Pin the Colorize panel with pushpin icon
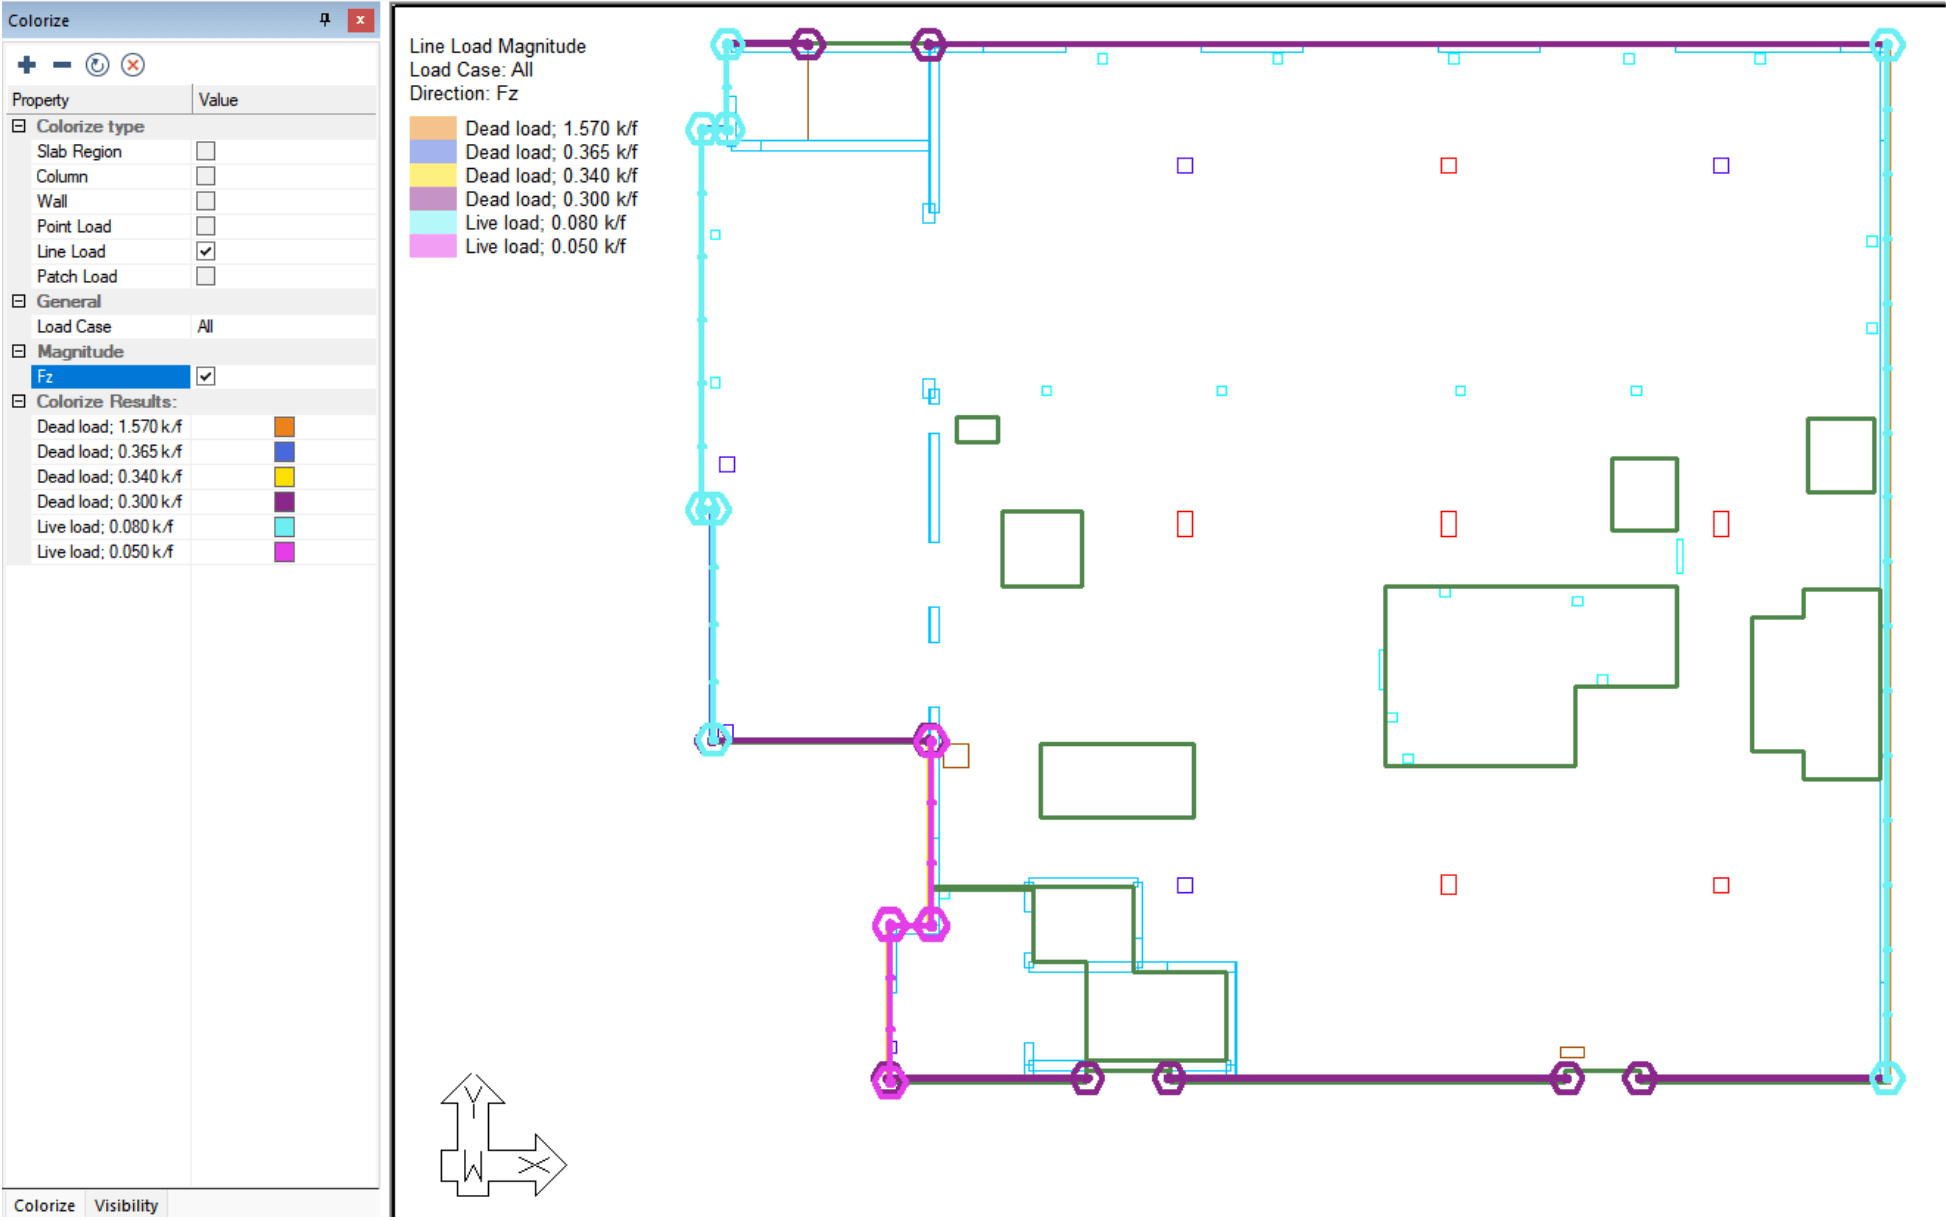1946x1221 pixels. 325,19
